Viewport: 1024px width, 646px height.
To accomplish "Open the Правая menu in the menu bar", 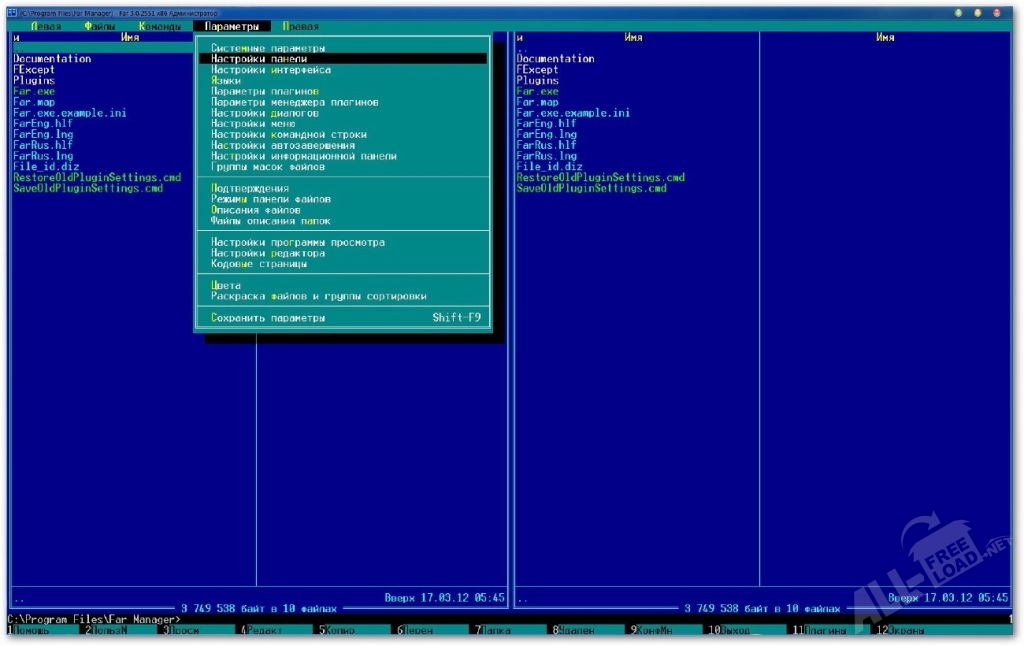I will (300, 26).
